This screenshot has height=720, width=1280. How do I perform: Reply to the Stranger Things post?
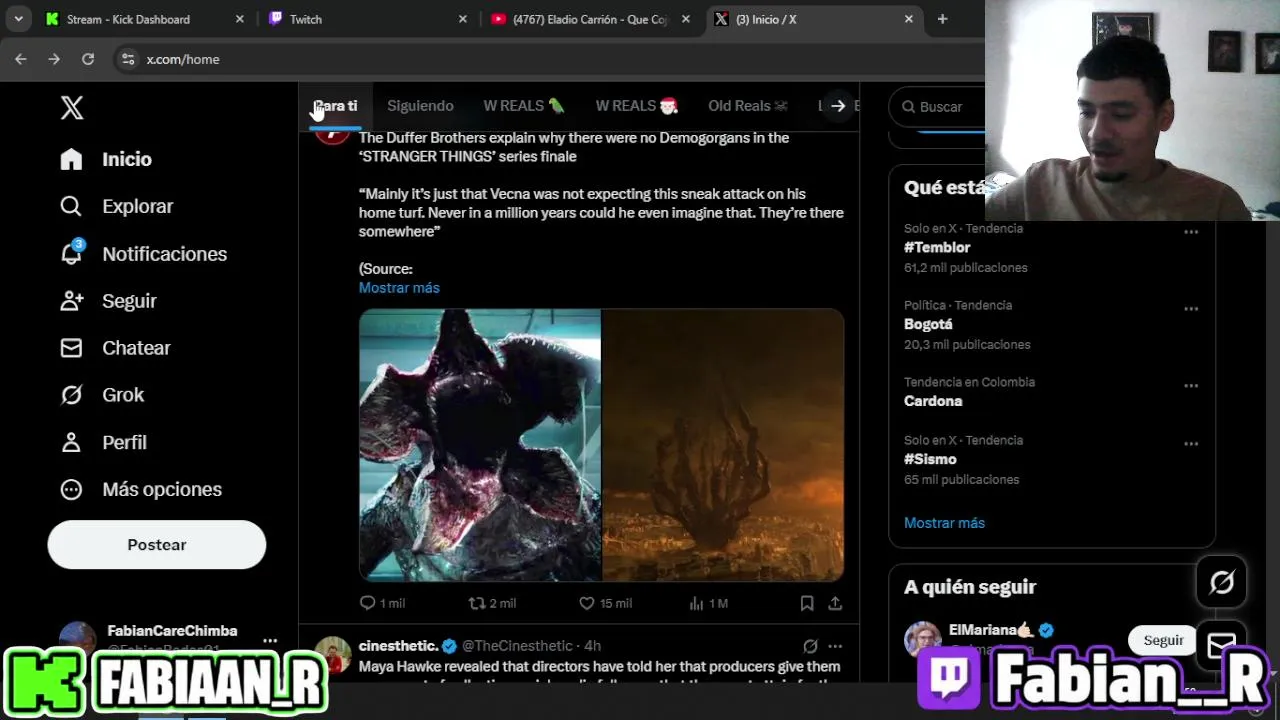382,603
